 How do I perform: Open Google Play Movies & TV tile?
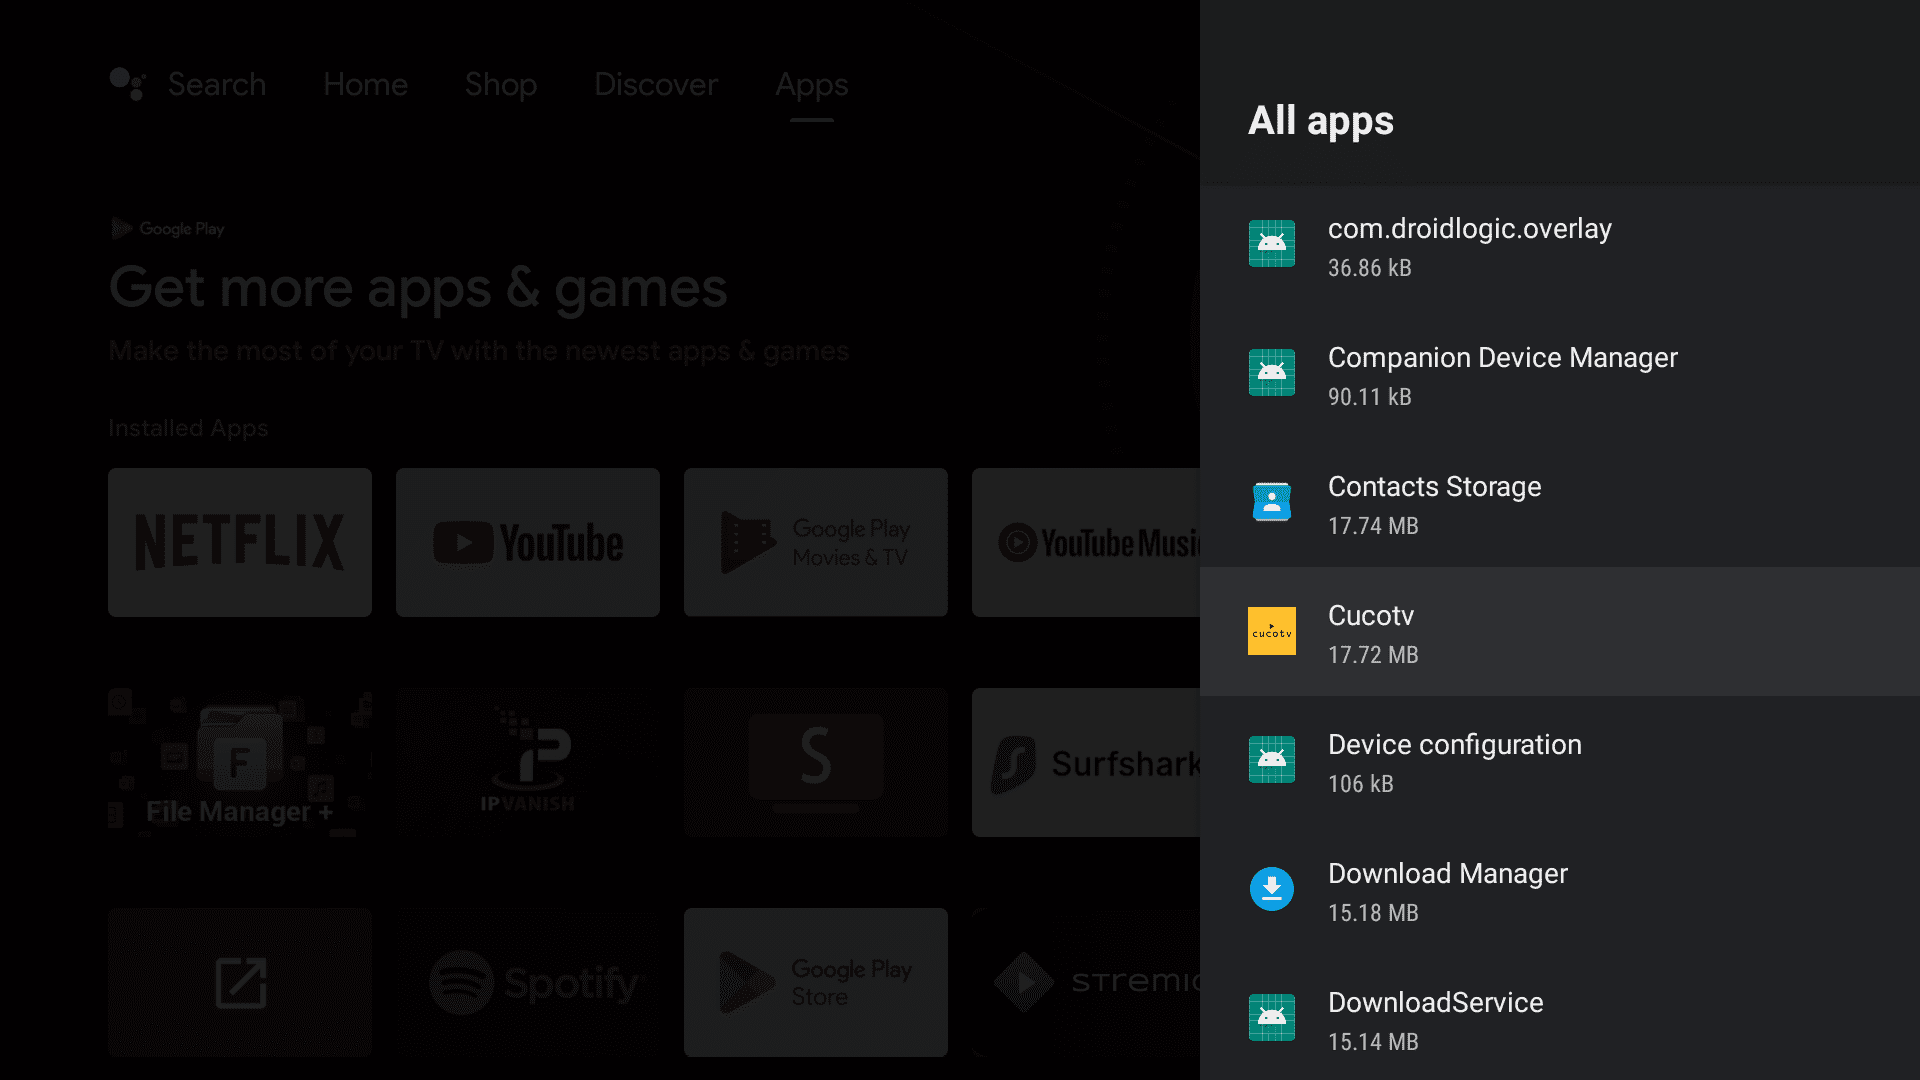click(x=816, y=542)
